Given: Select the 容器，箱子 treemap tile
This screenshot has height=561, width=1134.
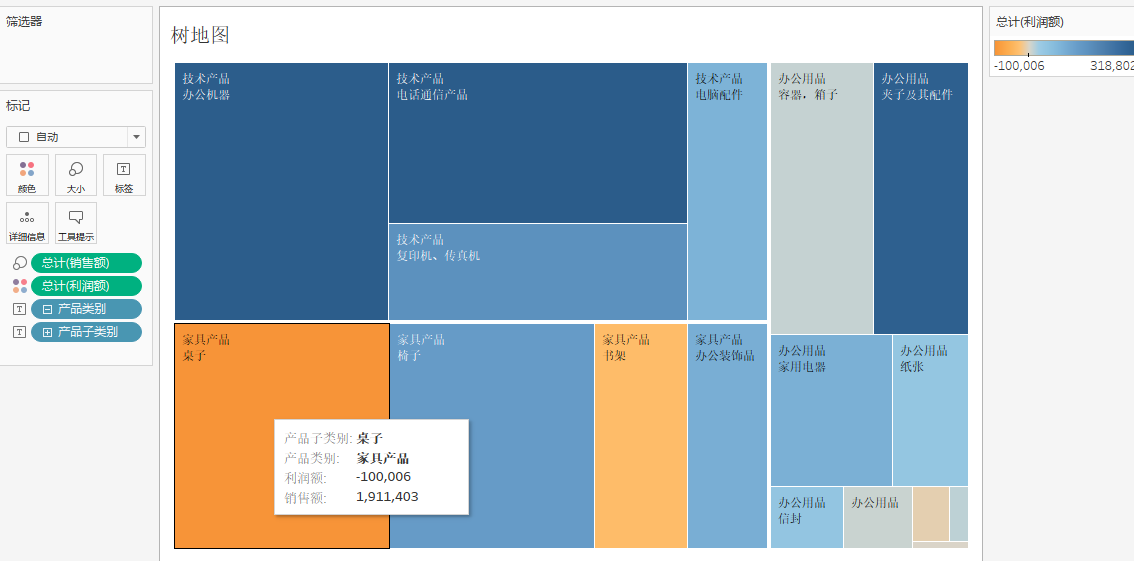Looking at the screenshot, I should 822,199.
